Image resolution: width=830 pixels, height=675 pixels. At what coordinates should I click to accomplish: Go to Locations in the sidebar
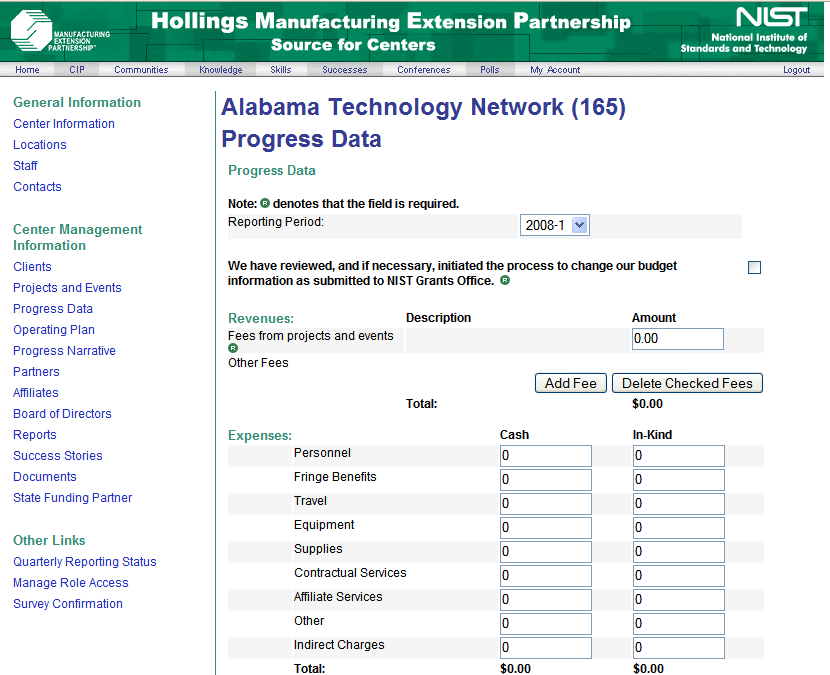(40, 145)
